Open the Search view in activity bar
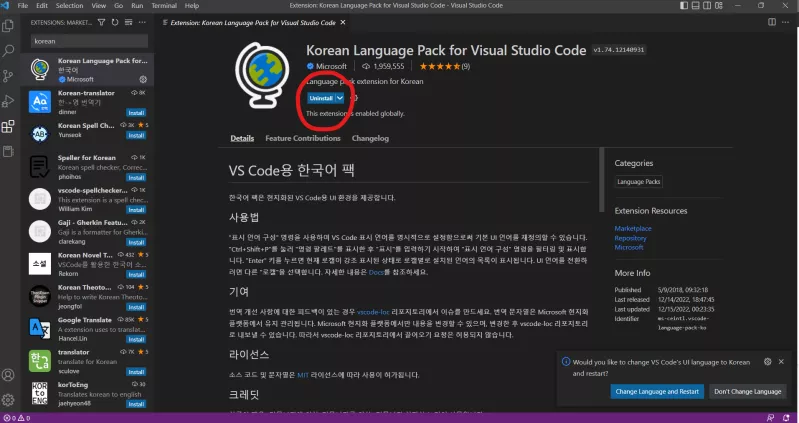This screenshot has width=799, height=423. [x=8, y=50]
